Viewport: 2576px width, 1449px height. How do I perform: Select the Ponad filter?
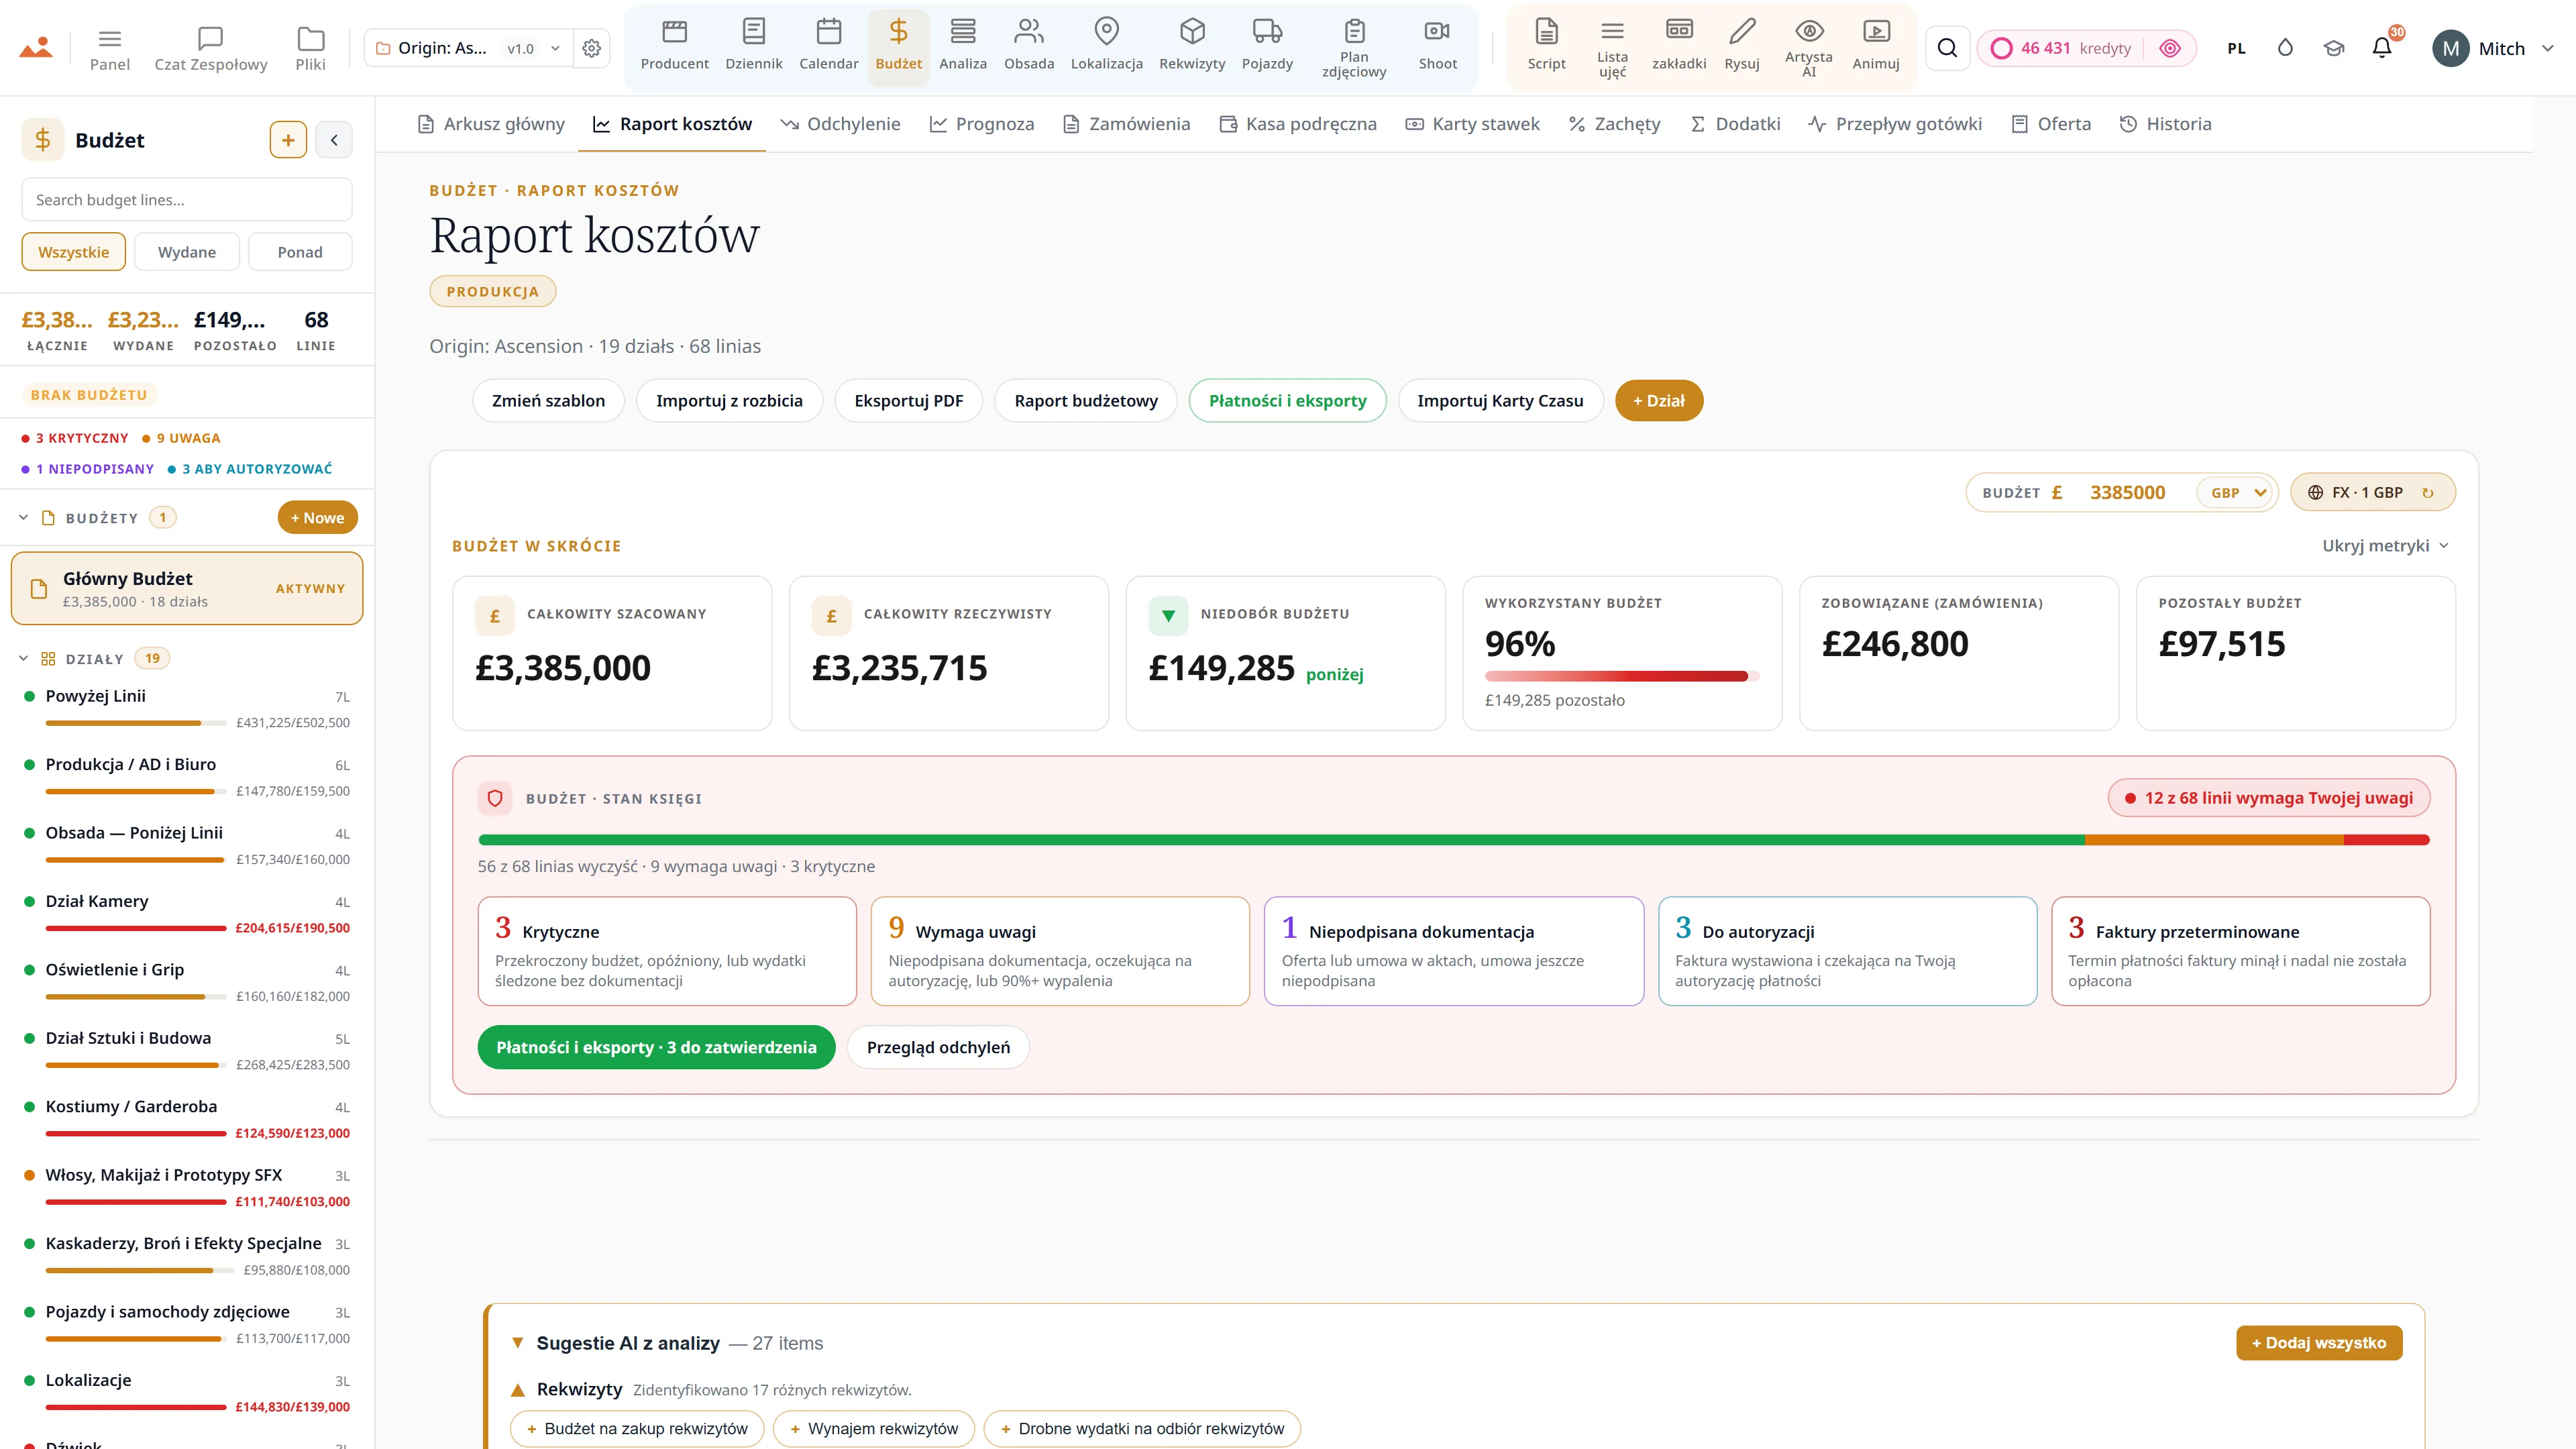click(x=300, y=252)
